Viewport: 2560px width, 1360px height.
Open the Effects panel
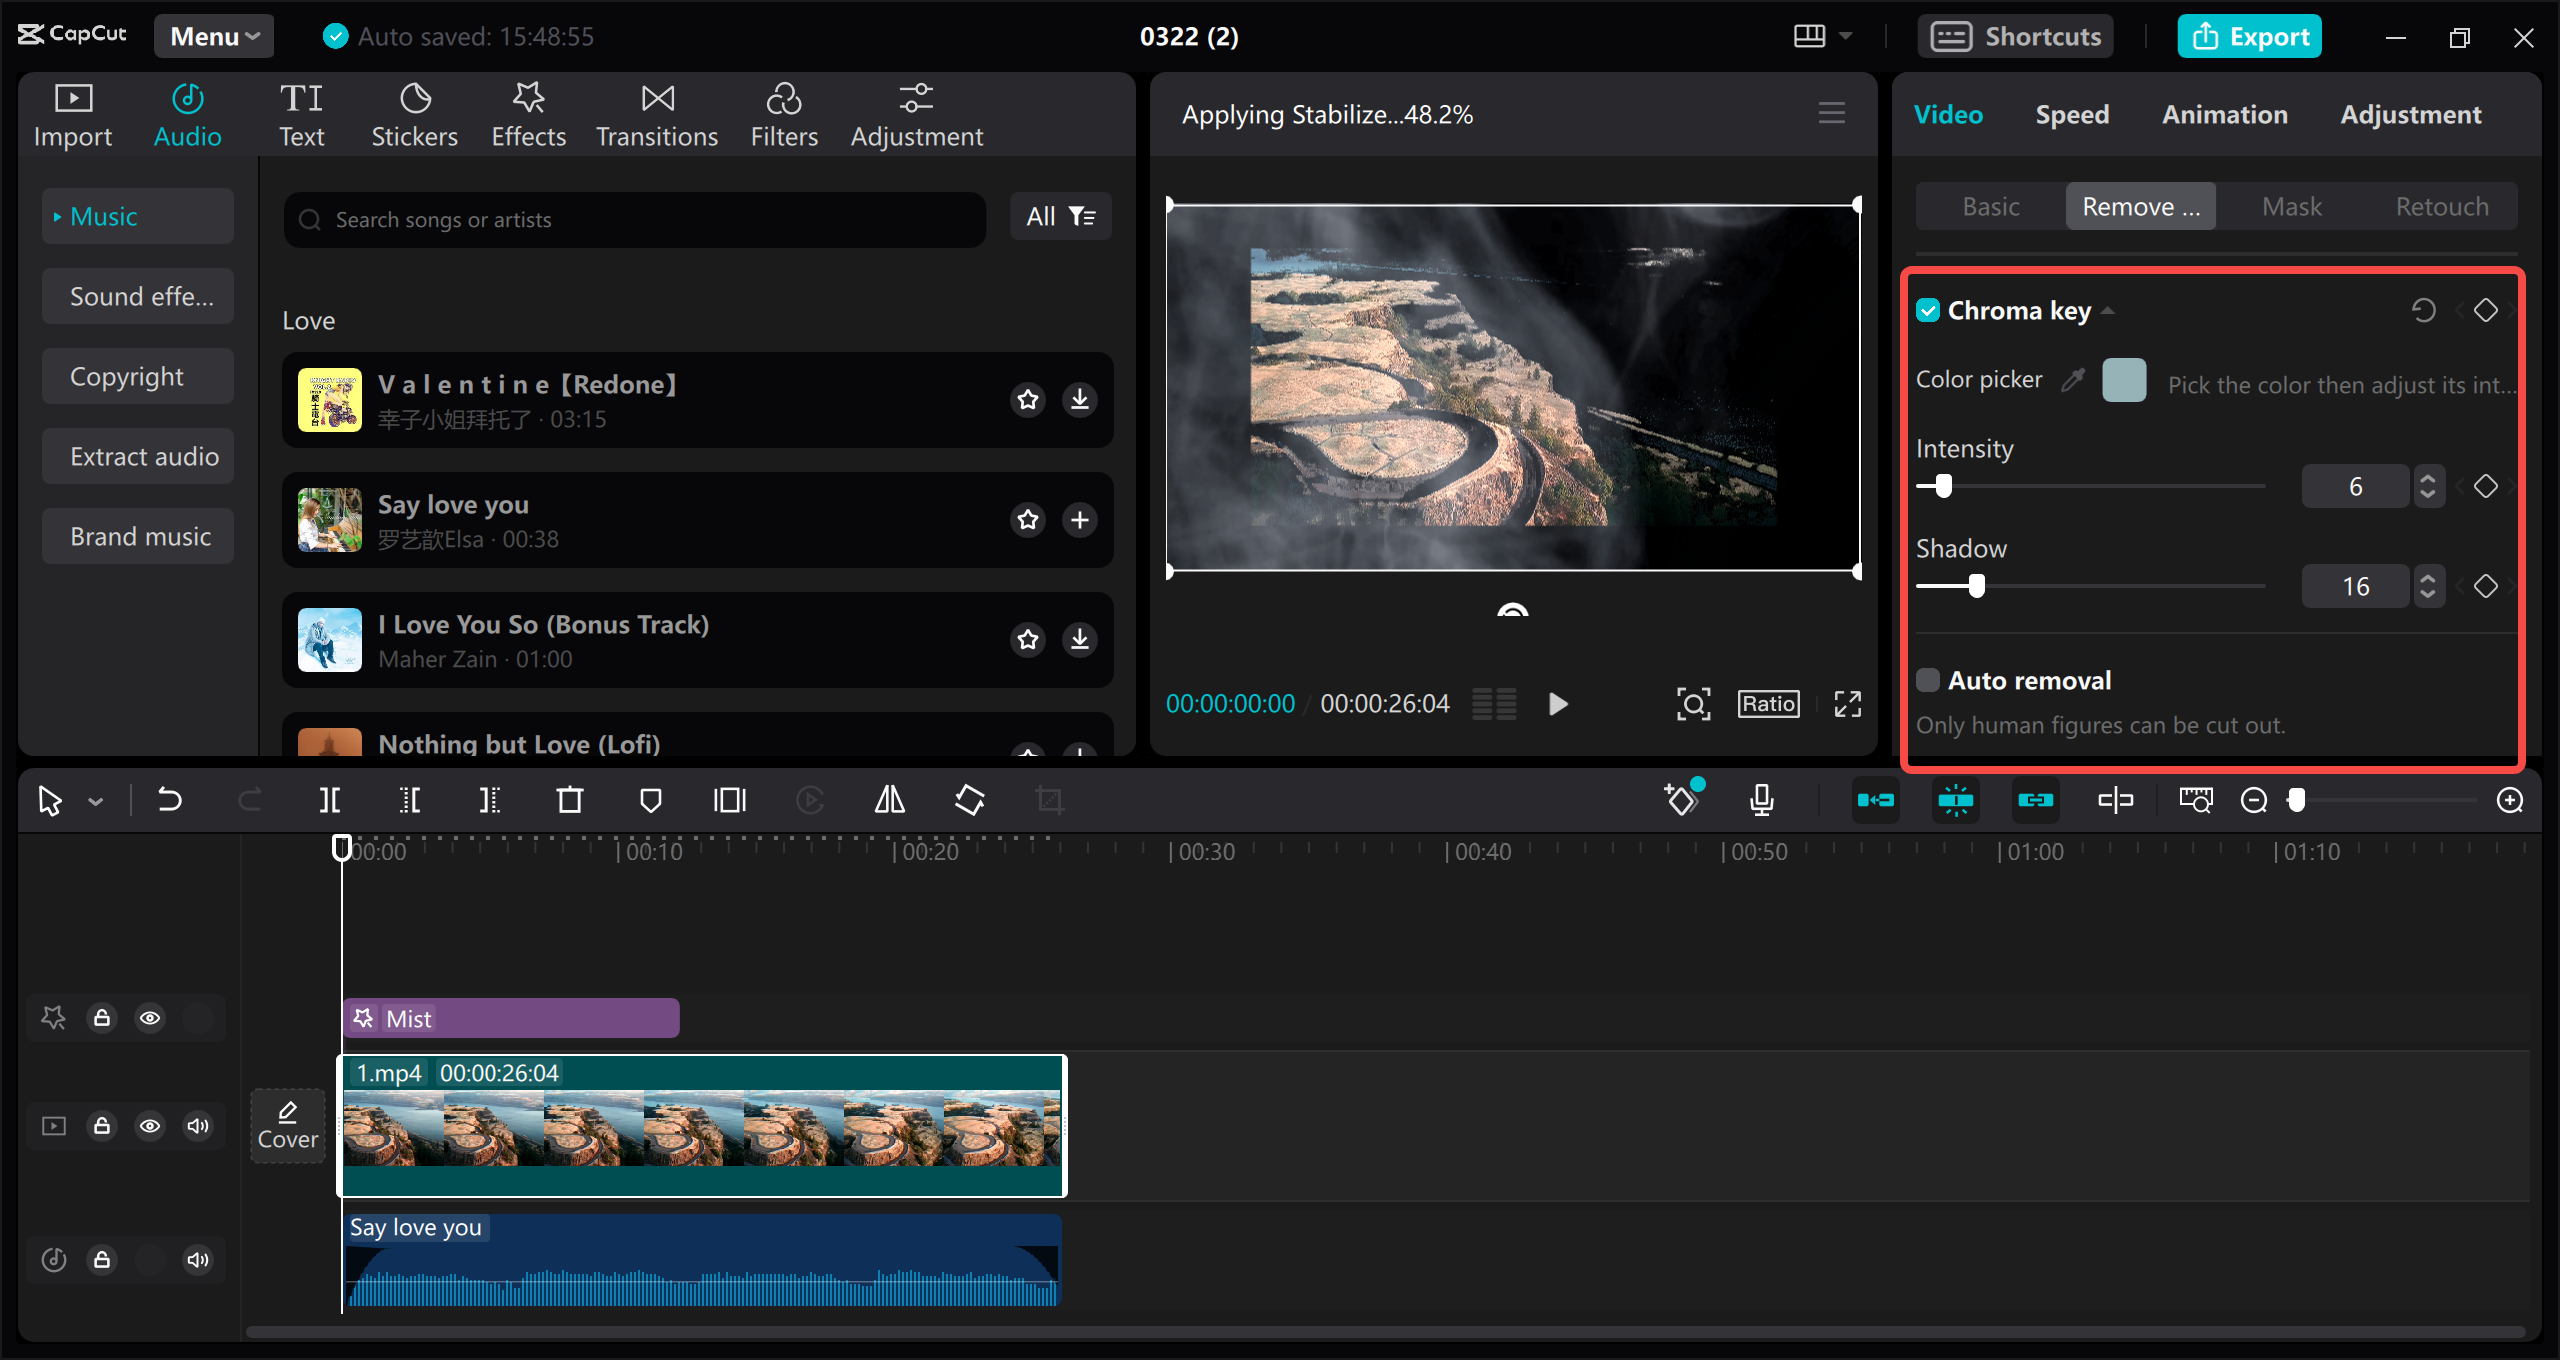coord(528,113)
